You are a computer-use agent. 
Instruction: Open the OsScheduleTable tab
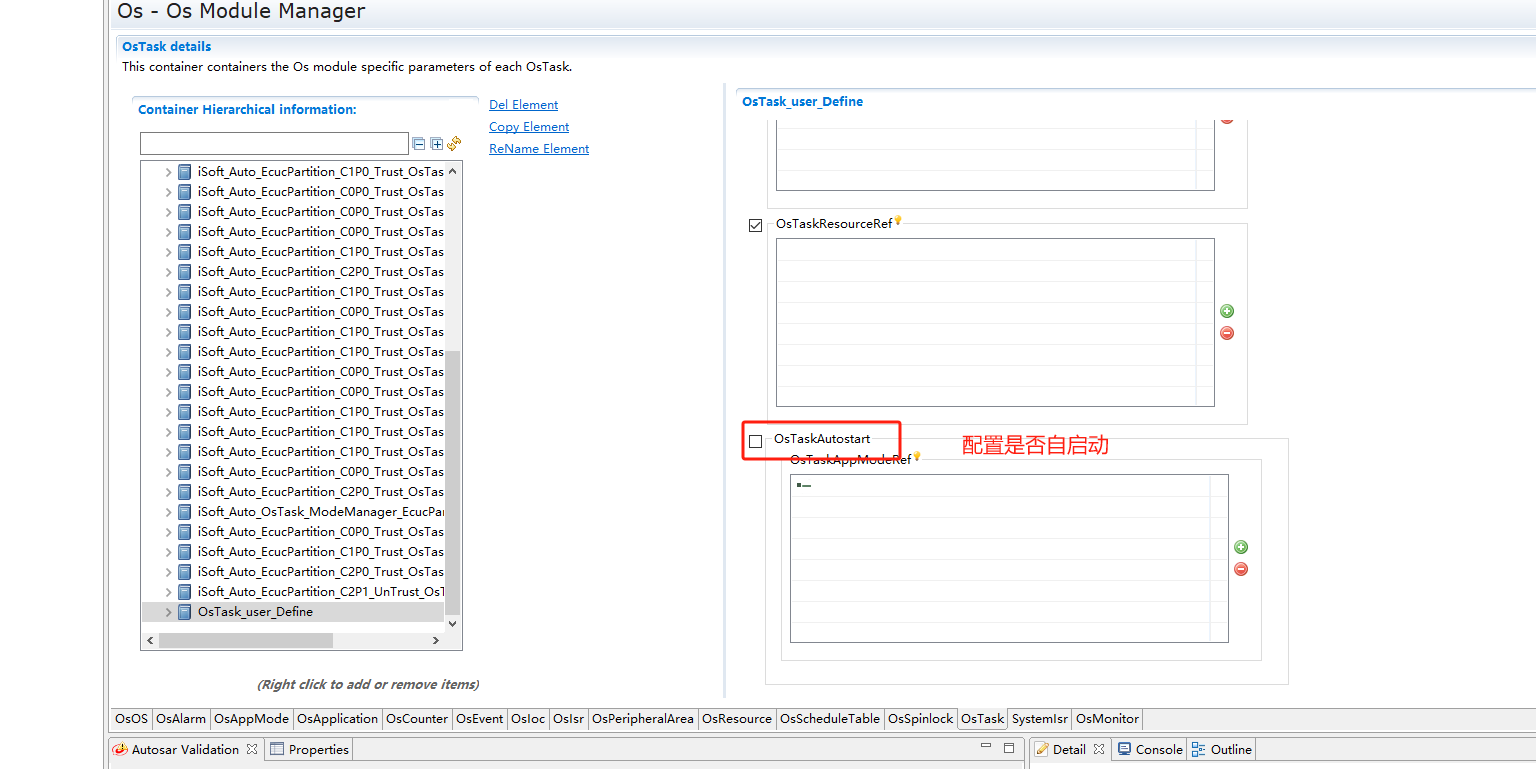830,719
